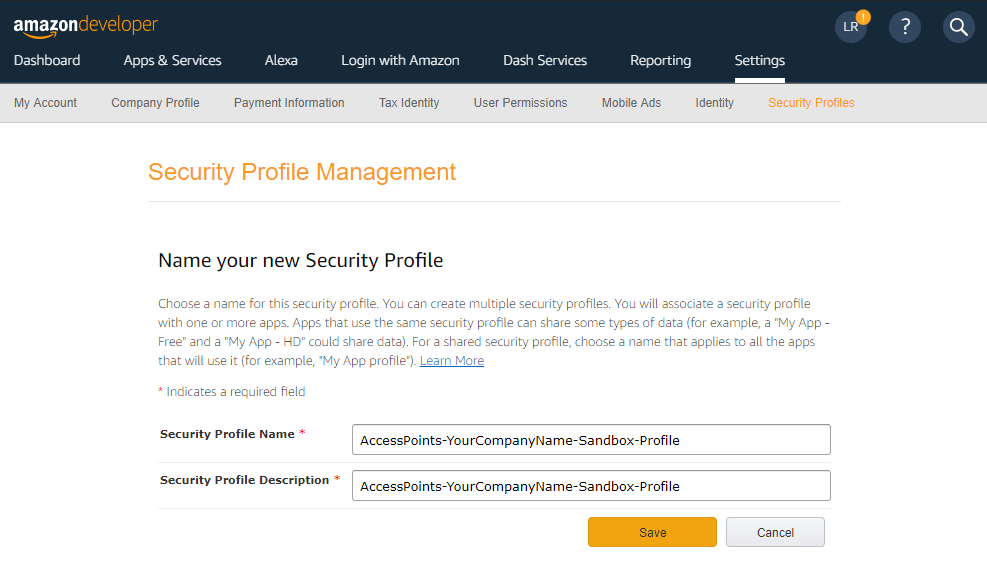Click the notification badge on the profile avatar

[864, 15]
